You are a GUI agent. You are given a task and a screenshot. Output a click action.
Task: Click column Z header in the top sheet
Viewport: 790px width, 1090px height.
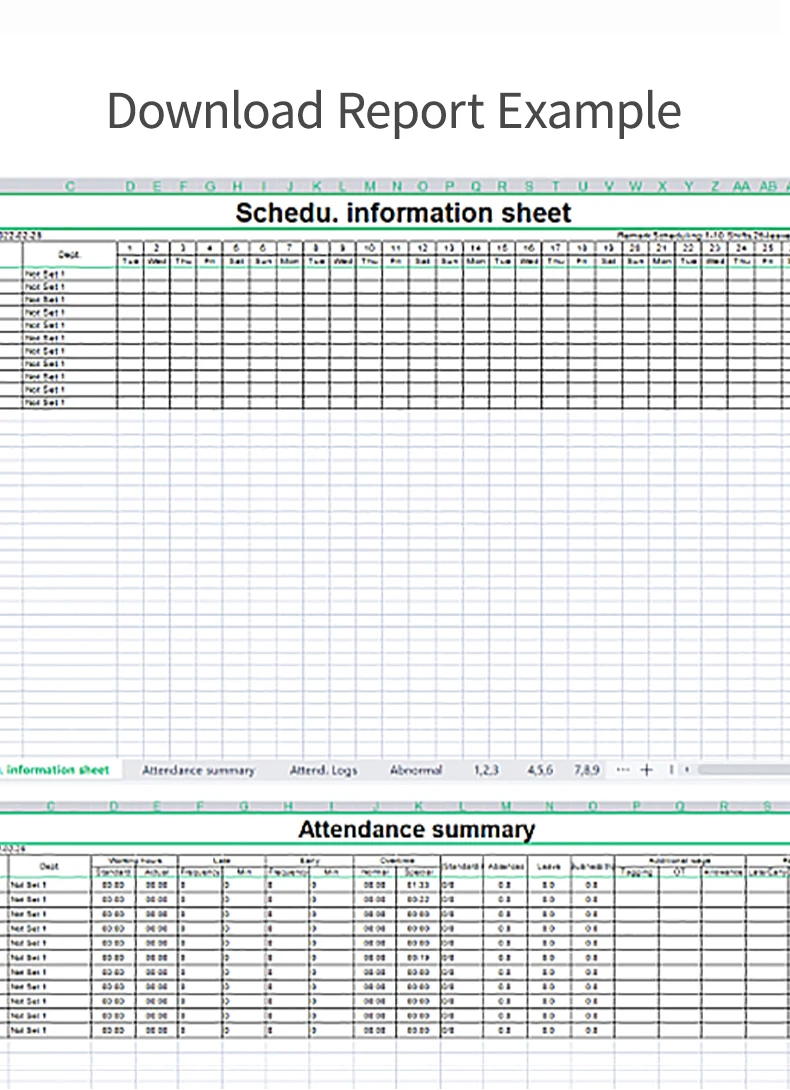pyautogui.click(x=715, y=186)
